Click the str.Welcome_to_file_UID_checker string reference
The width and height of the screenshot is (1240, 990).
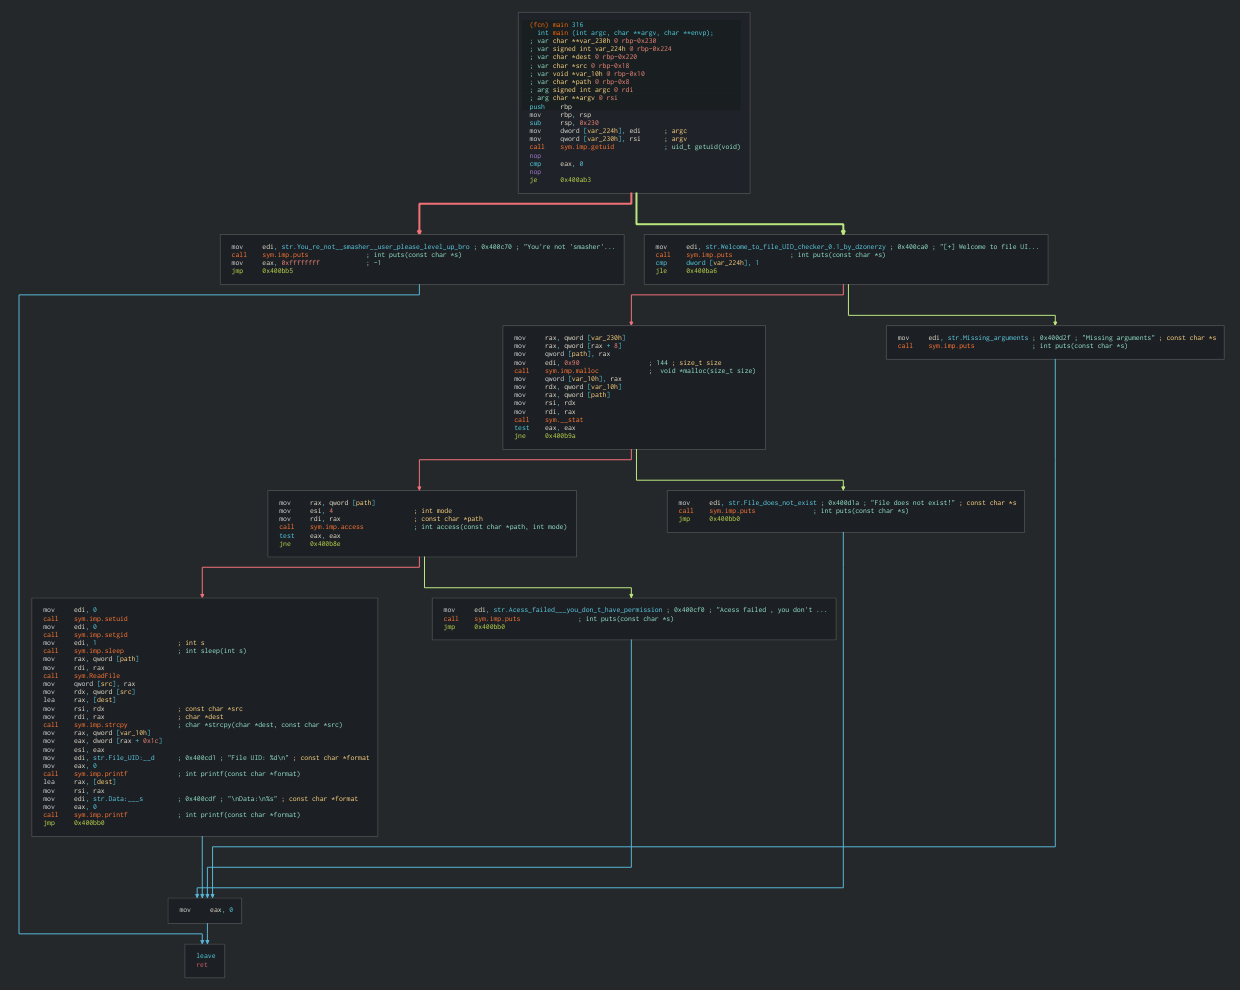coord(799,247)
